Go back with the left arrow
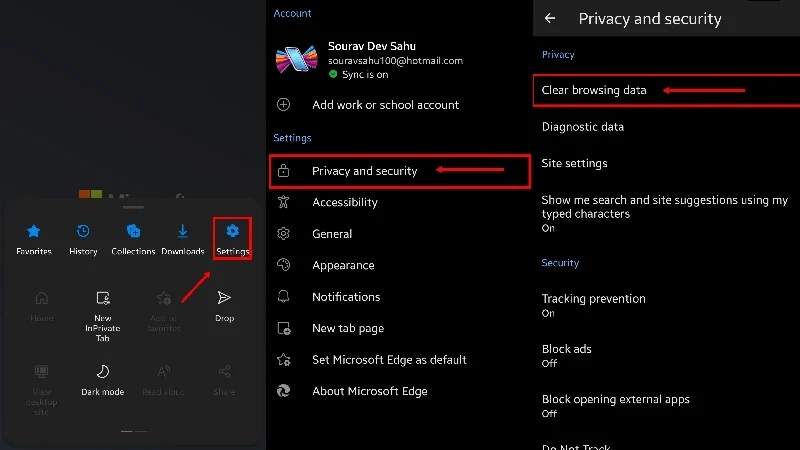 pos(550,18)
